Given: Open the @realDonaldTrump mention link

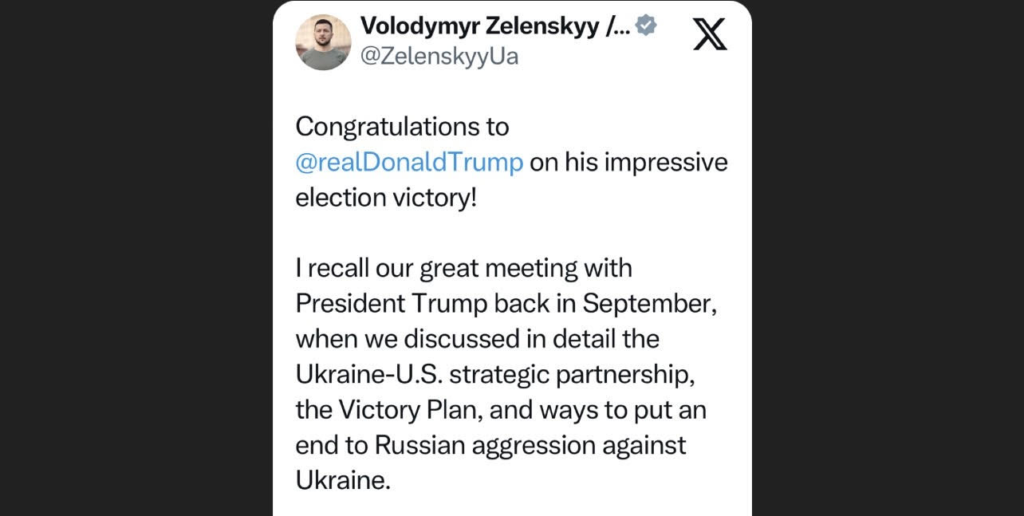Looking at the screenshot, I should (410, 163).
